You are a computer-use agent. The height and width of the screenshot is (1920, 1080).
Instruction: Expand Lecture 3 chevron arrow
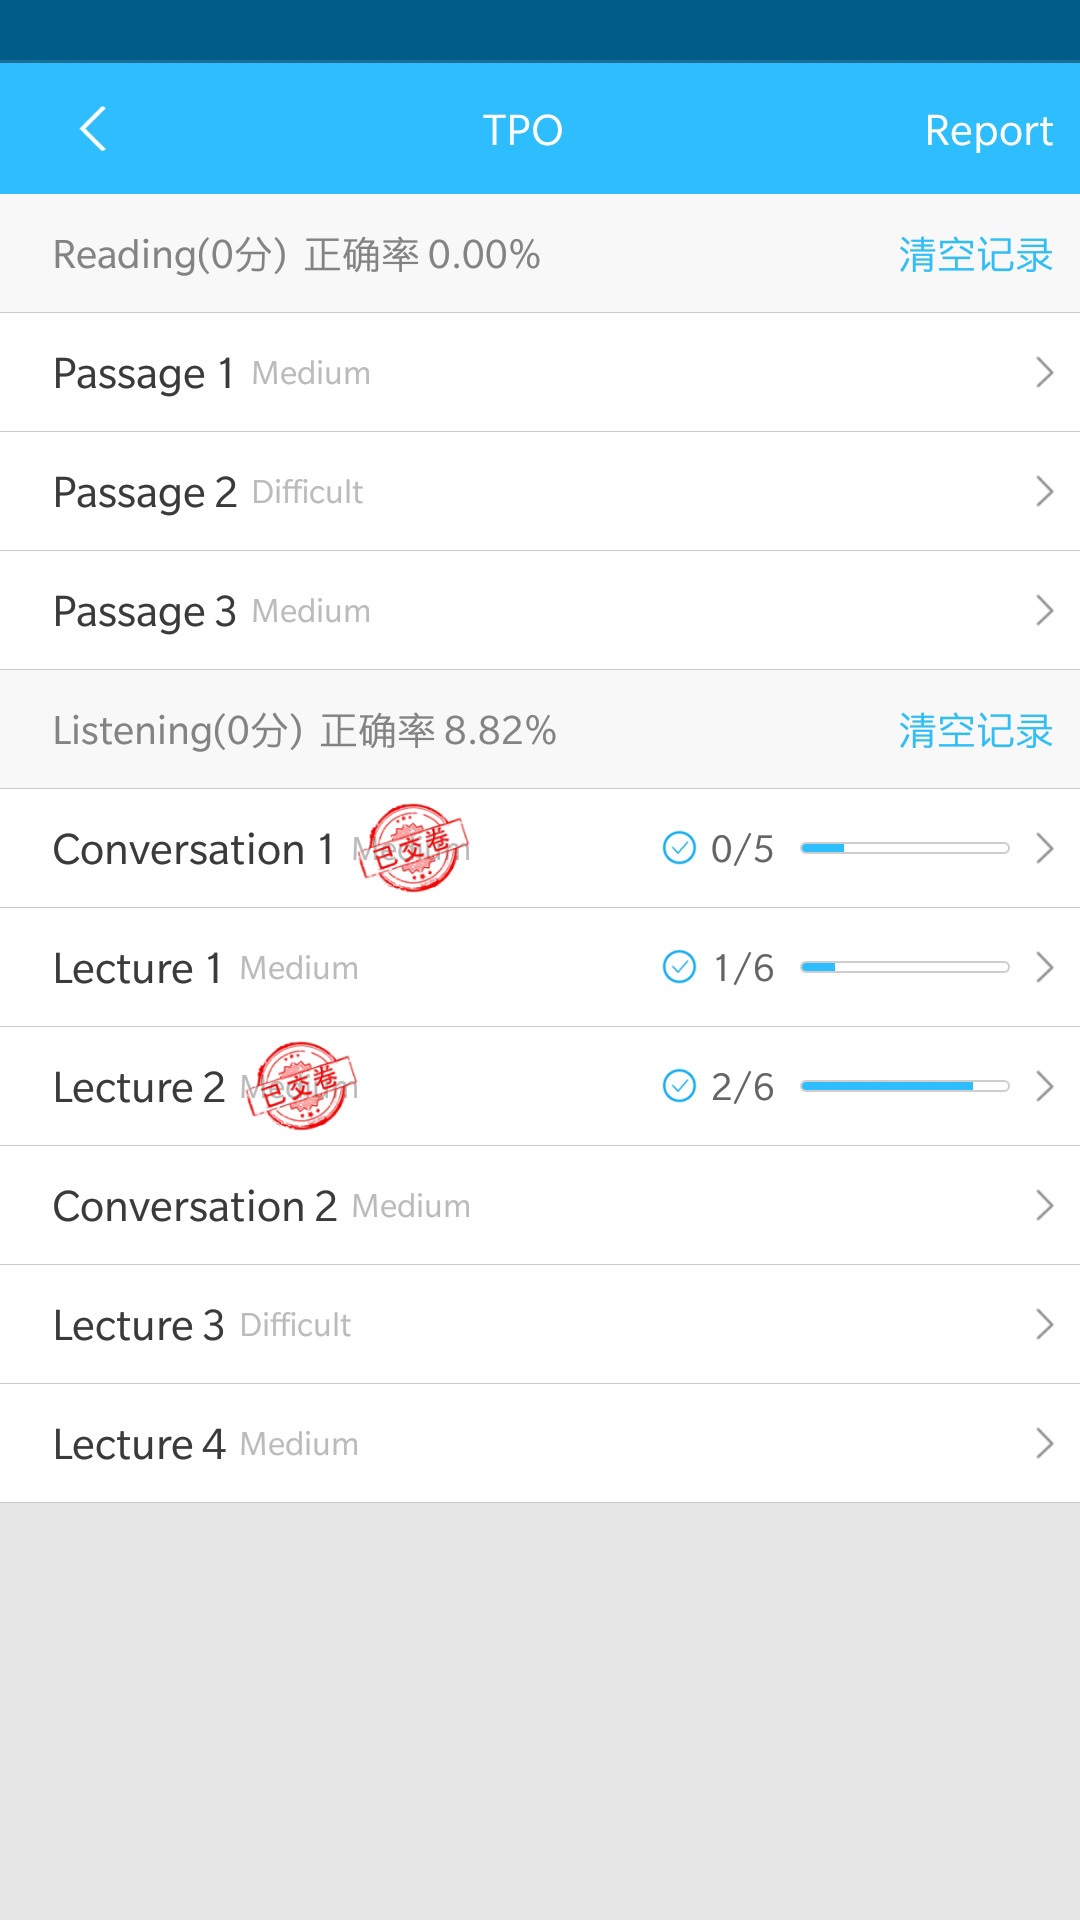coord(1044,1324)
